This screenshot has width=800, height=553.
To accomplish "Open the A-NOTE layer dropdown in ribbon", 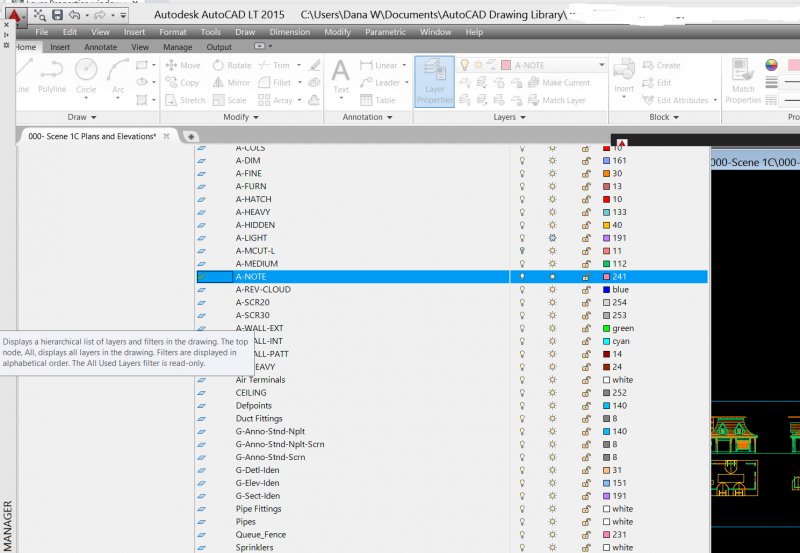I will [x=601, y=65].
